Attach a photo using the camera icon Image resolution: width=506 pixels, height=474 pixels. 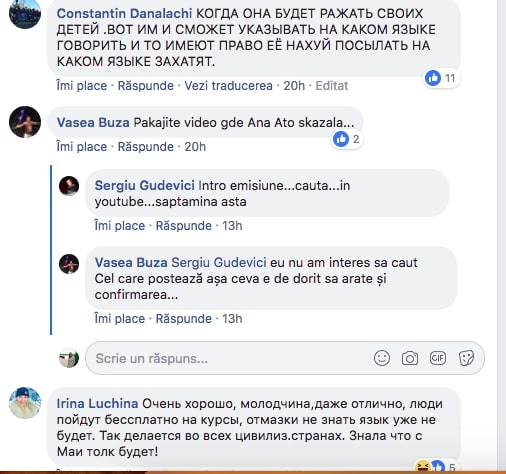click(410, 358)
